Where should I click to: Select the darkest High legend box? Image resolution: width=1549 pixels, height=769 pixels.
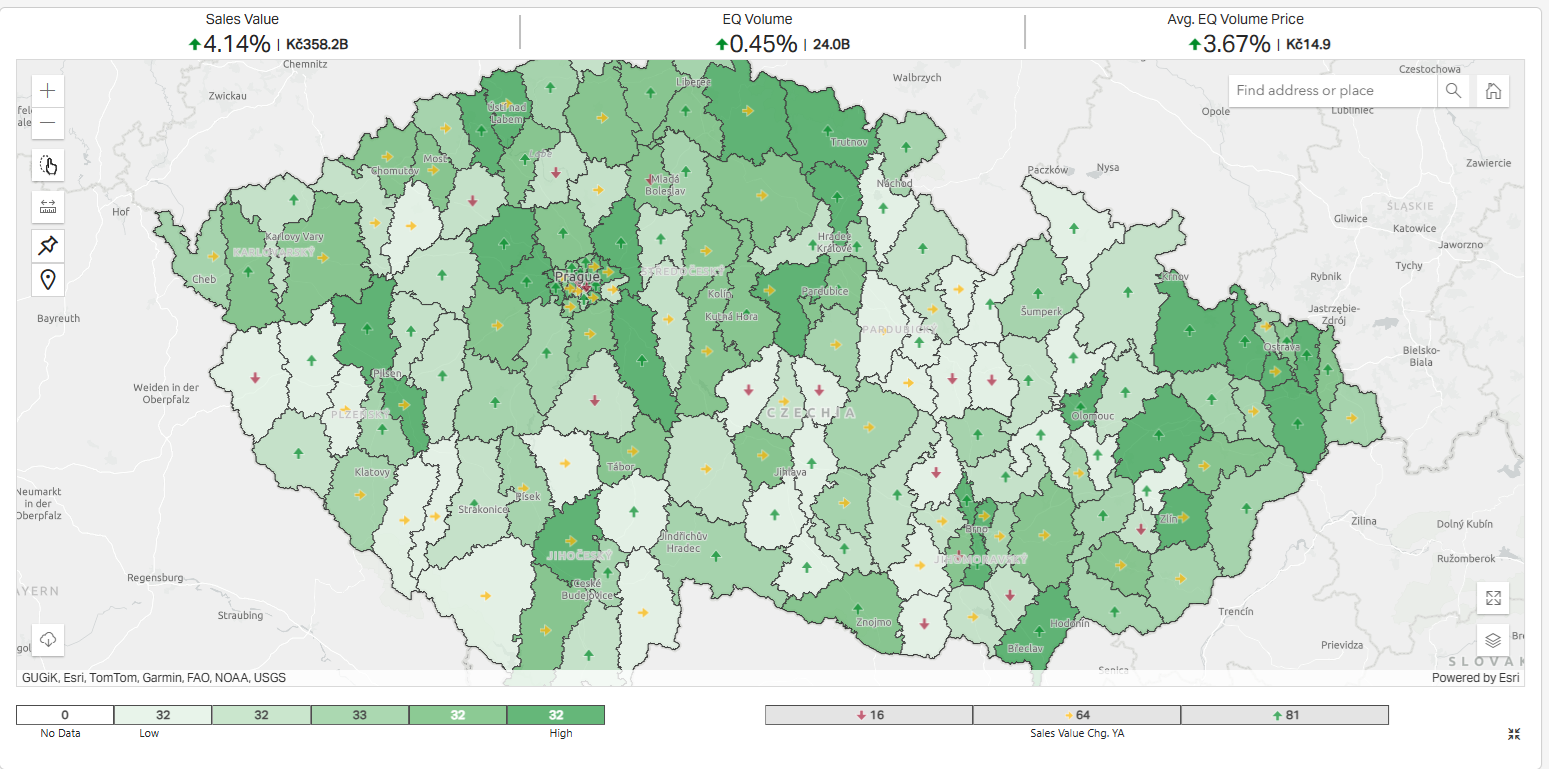(x=556, y=715)
